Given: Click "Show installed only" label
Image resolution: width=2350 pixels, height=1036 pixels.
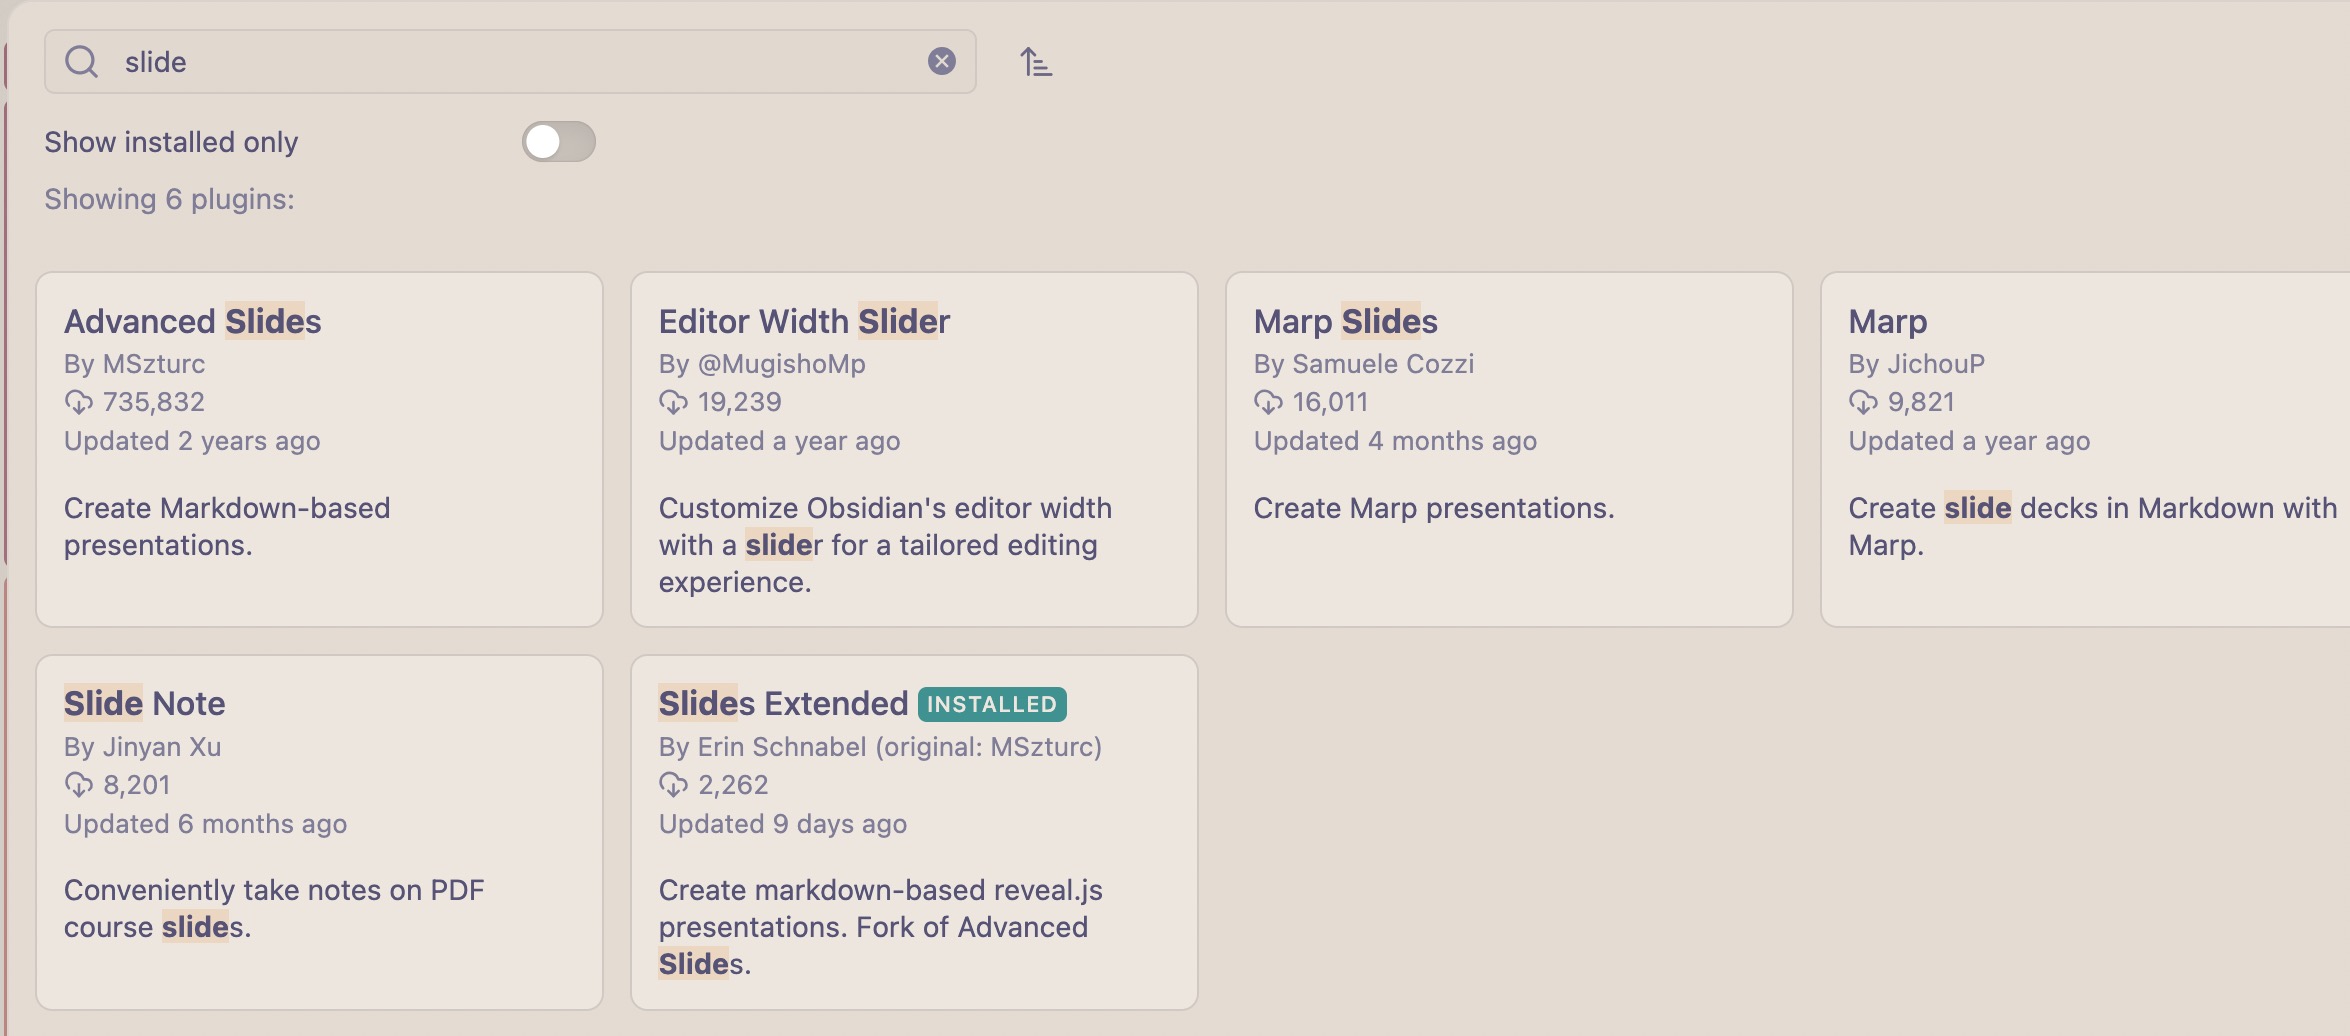Looking at the screenshot, I should pyautogui.click(x=171, y=142).
